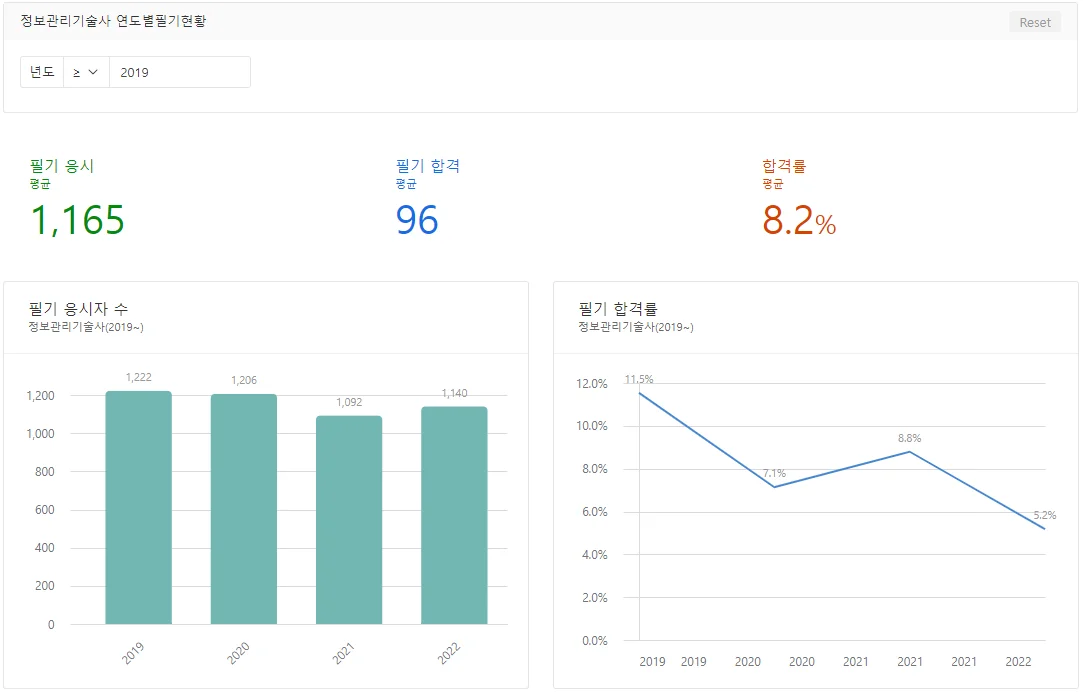The height and width of the screenshot is (692, 1083).
Task: Open the 년도 comparison operator dropdown
Action: click(85, 71)
